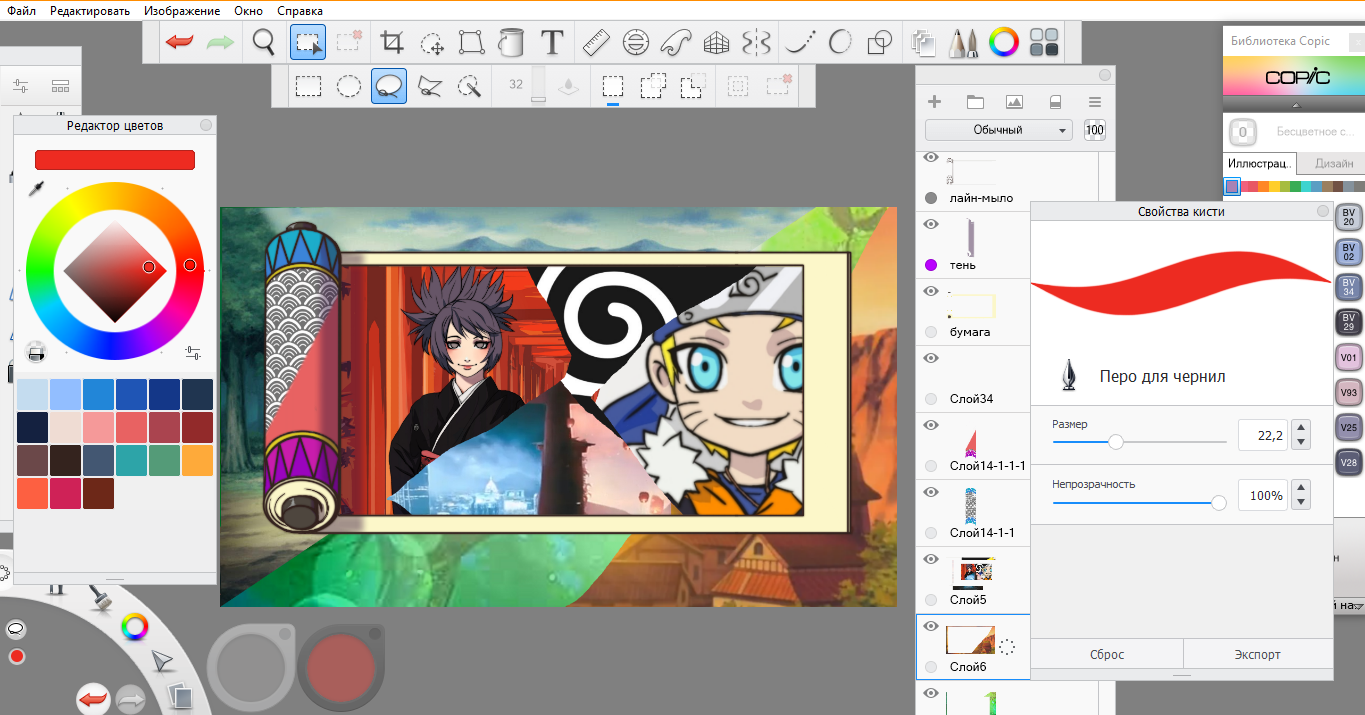Select the Crop tool in toolbar

point(392,42)
